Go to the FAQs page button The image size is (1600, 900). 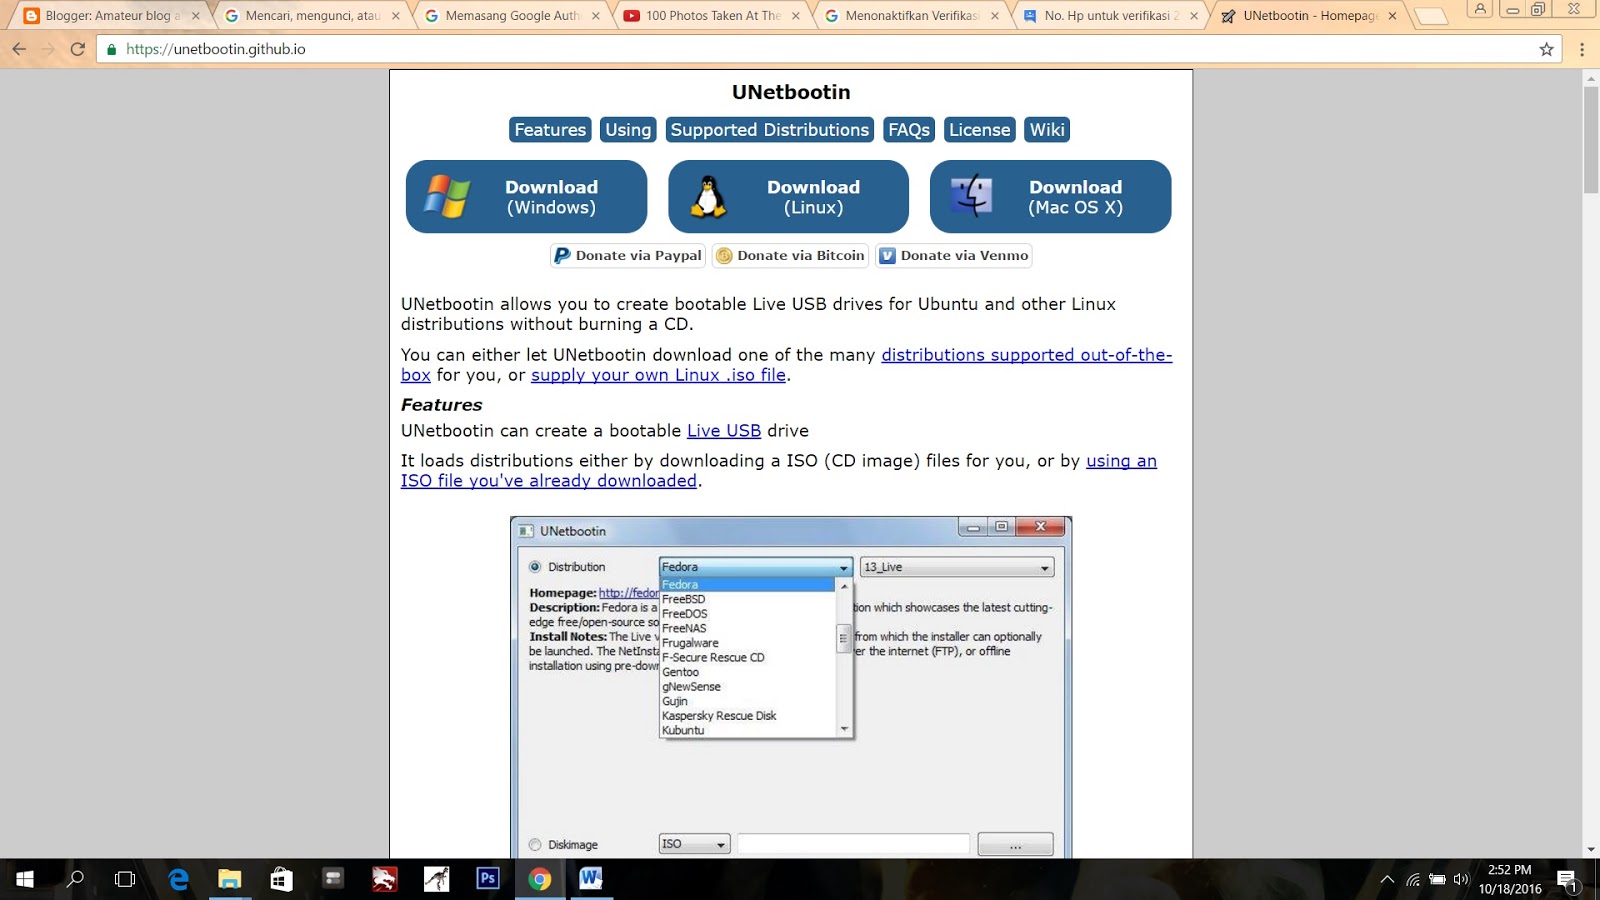coord(909,130)
